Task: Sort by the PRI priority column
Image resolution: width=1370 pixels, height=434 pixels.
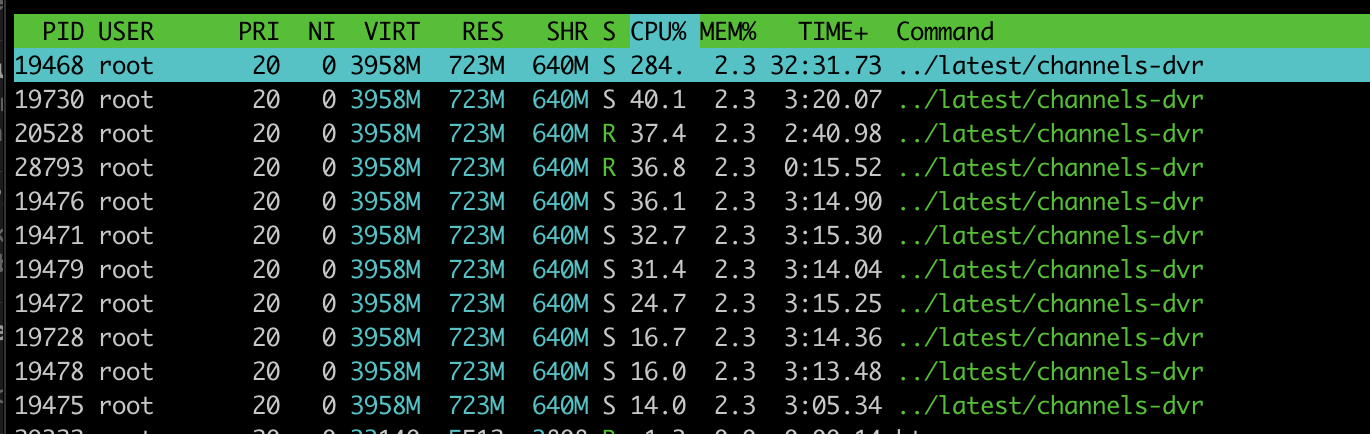Action: 258,32
